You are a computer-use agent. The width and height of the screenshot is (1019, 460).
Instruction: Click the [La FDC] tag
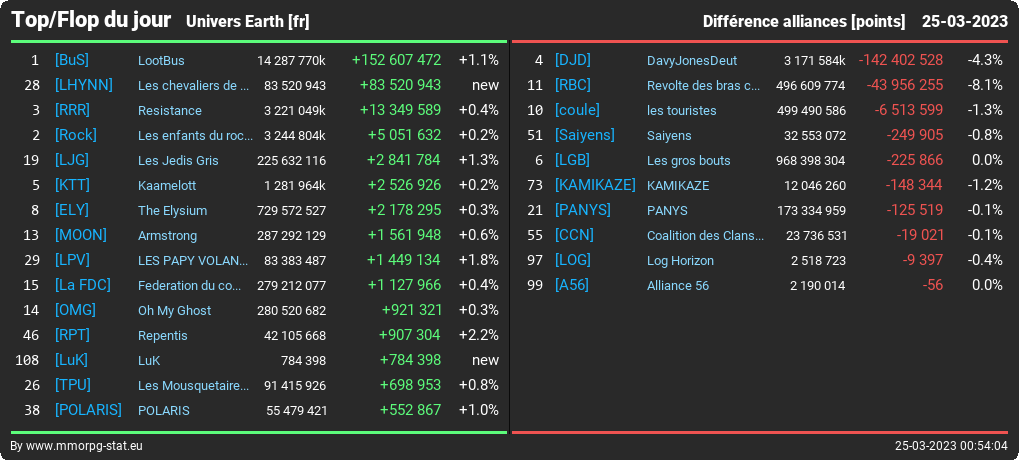pos(83,285)
